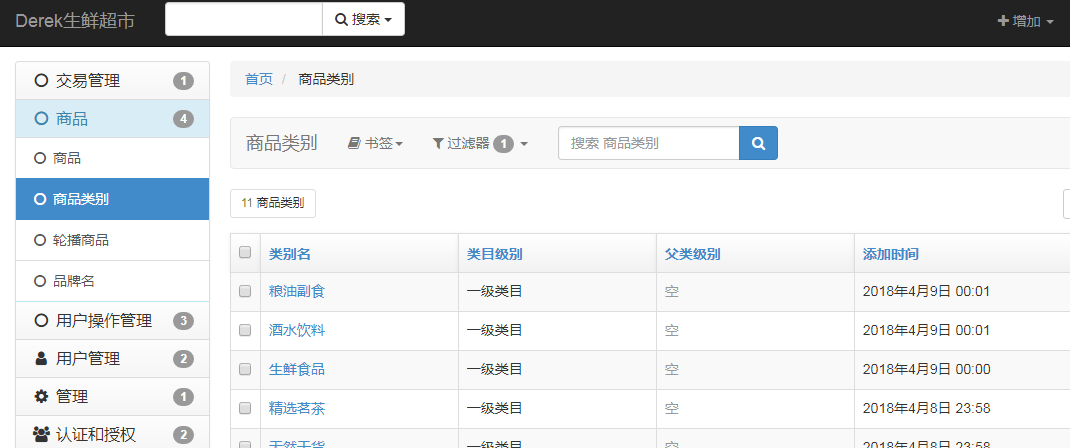Click the magnifier icon in the top search button
This screenshot has width=1070, height=448.
click(341, 20)
